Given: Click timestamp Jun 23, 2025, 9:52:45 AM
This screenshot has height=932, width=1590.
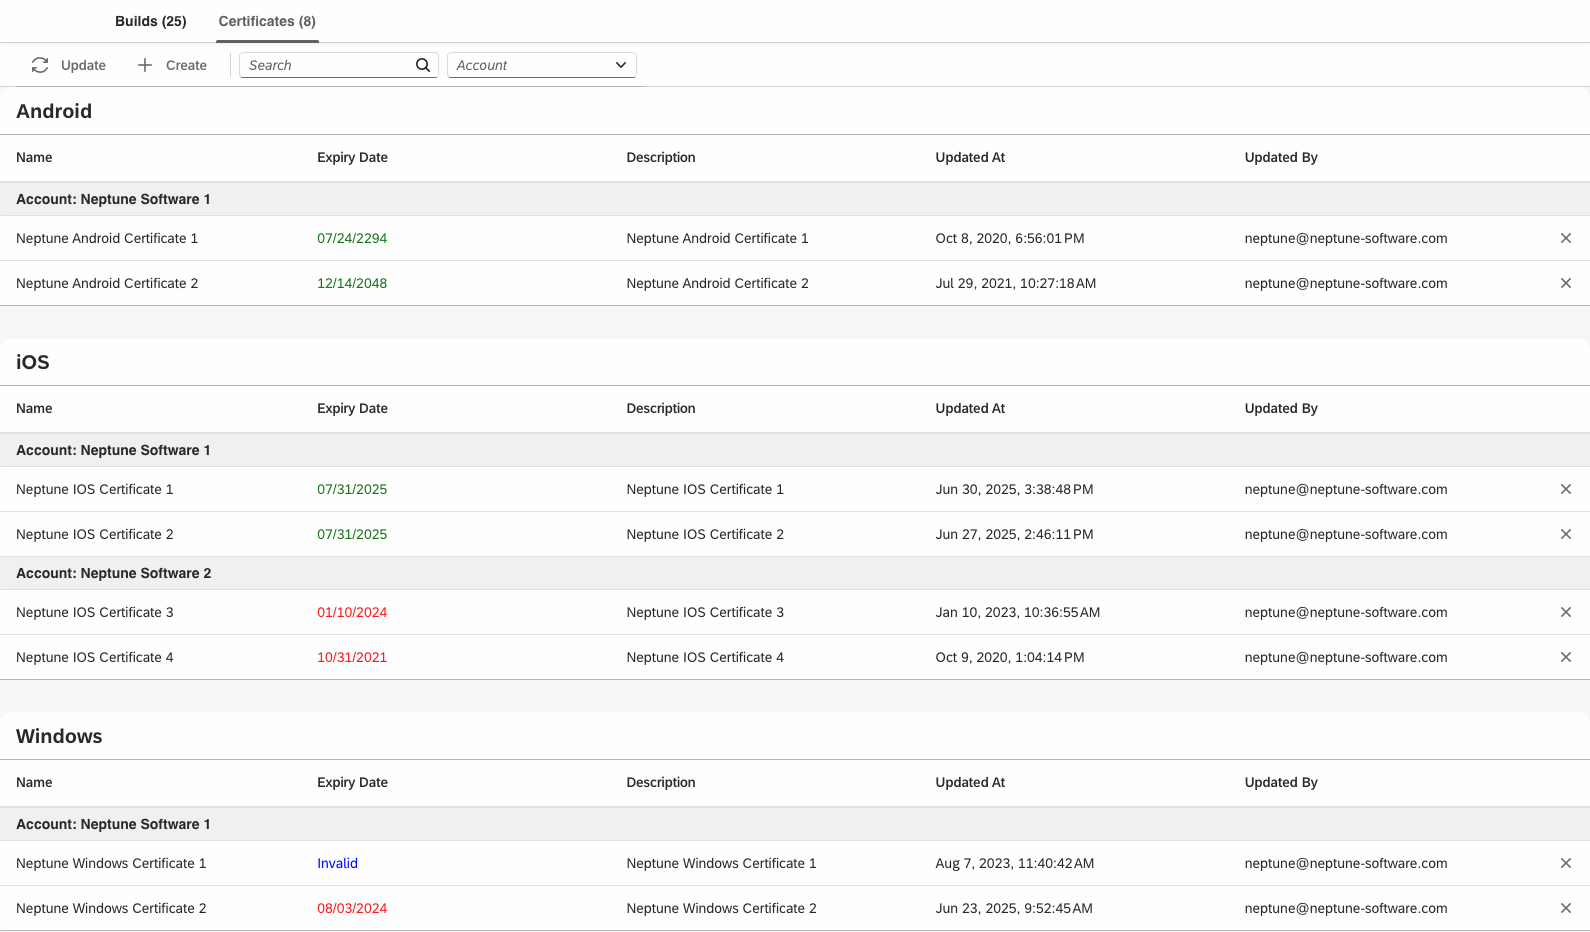Looking at the screenshot, I should (1014, 908).
